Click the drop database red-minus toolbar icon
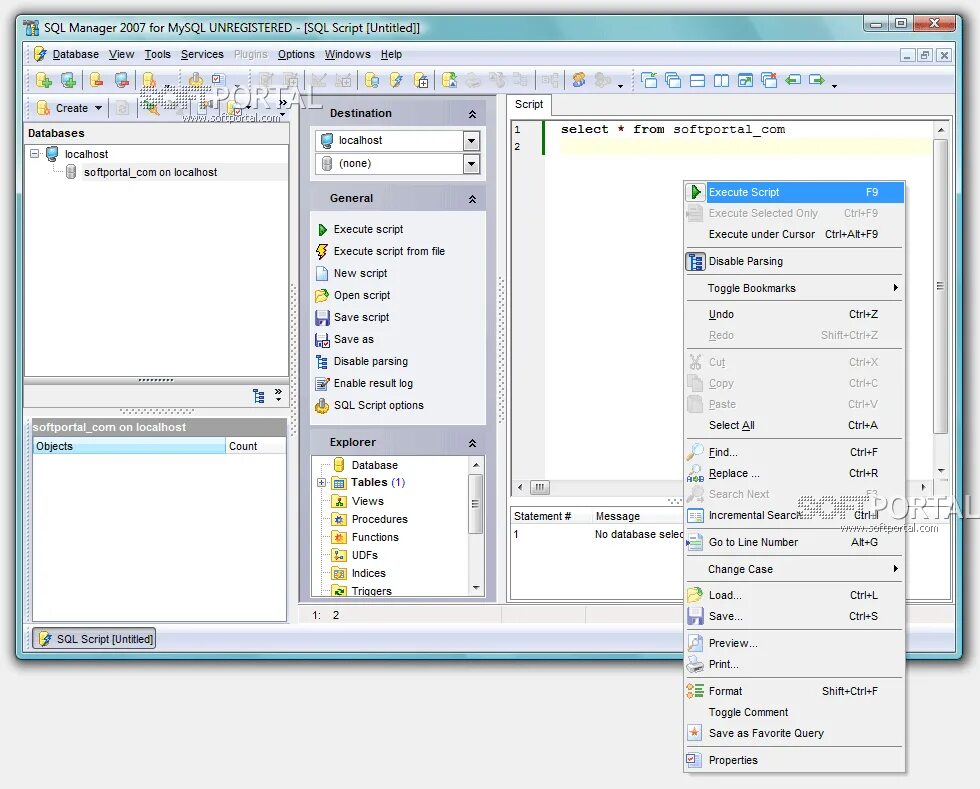This screenshot has width=980, height=789. tap(96, 80)
